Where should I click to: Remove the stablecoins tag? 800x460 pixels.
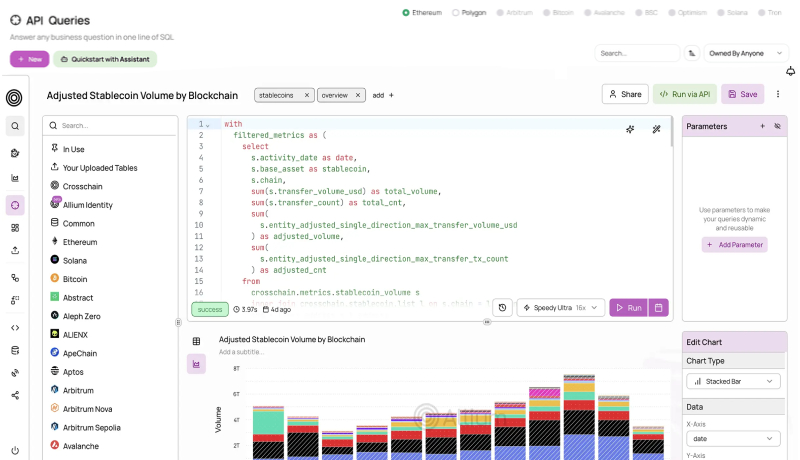[x=307, y=95]
